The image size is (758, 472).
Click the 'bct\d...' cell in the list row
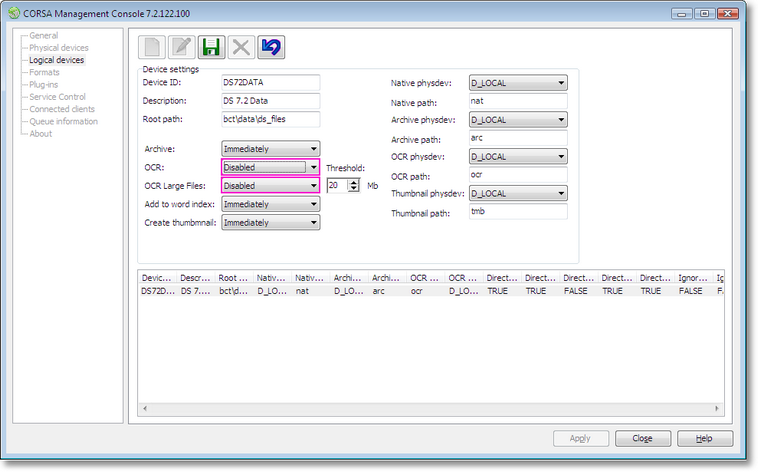(233, 291)
